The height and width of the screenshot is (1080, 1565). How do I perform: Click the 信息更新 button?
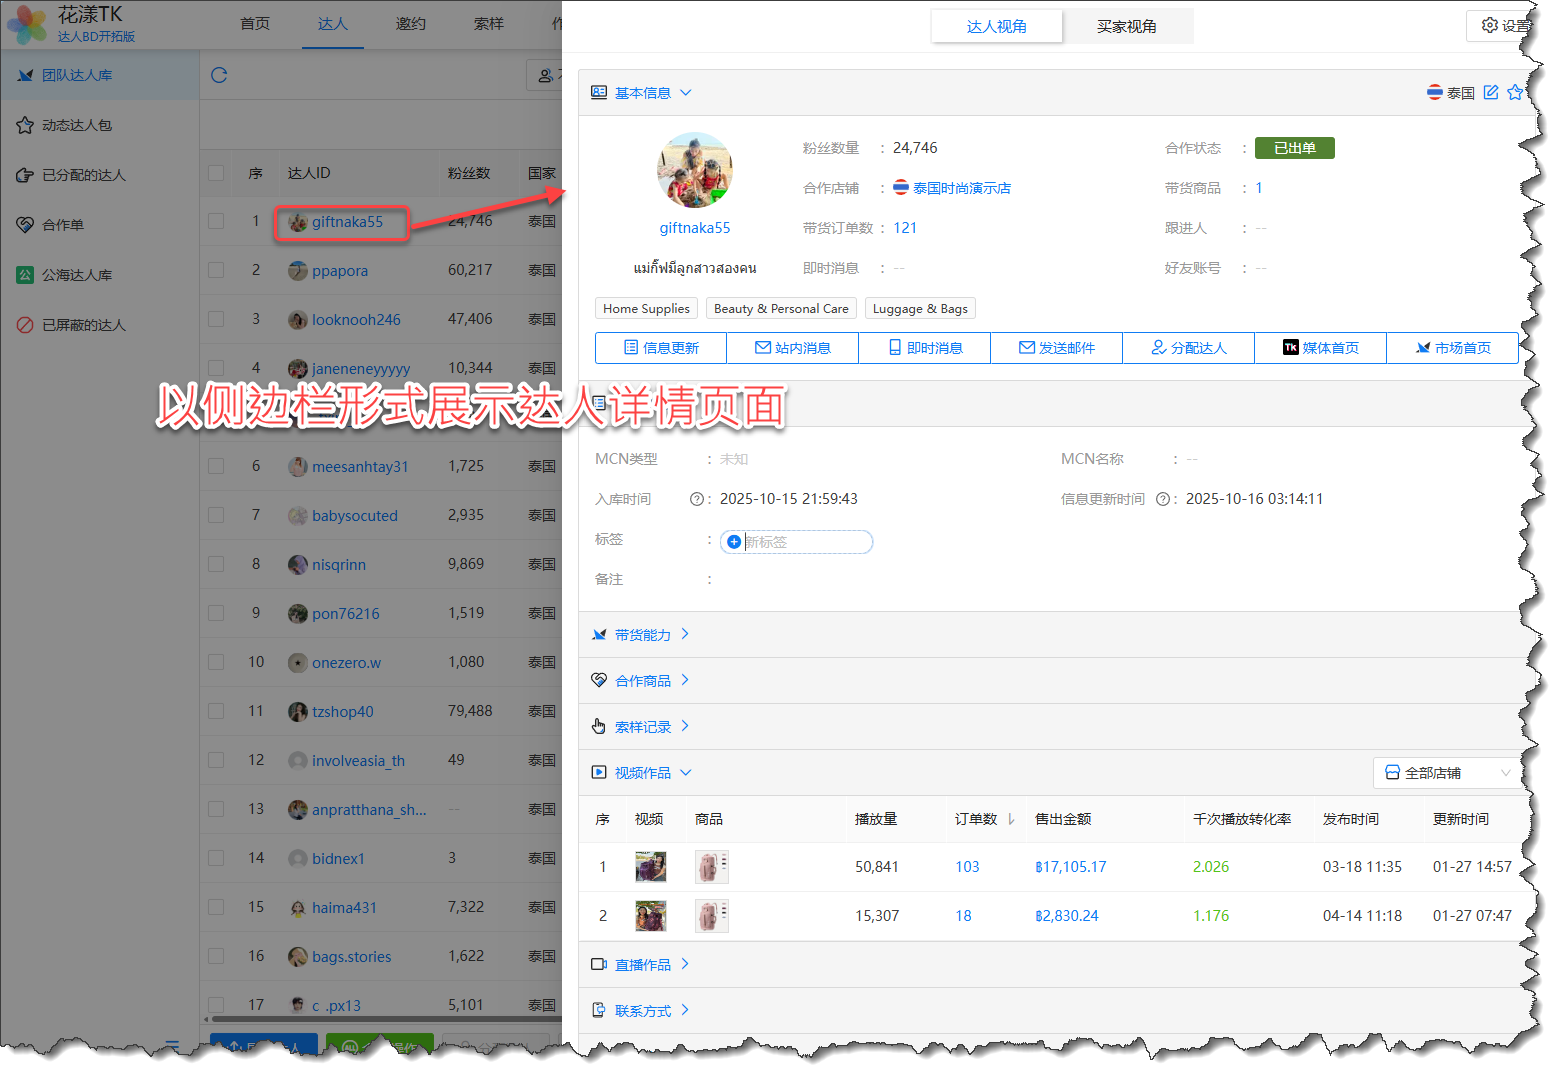(661, 348)
